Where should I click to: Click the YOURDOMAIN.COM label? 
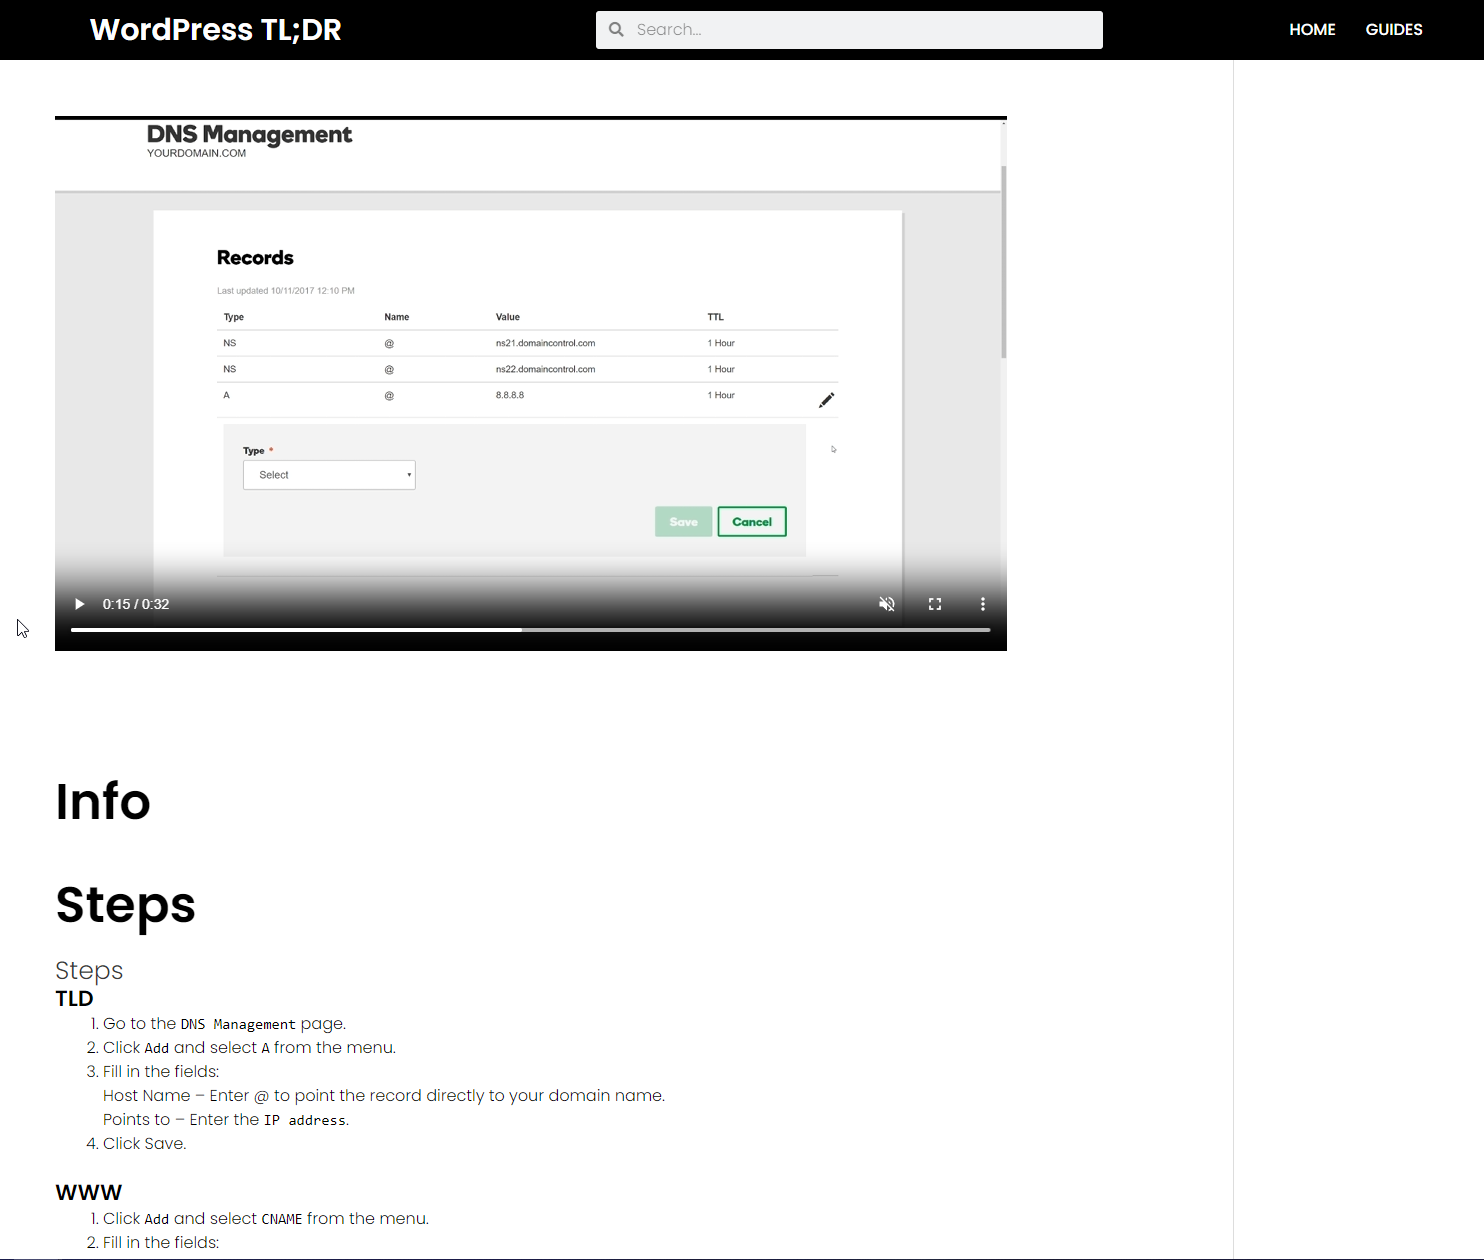(196, 154)
